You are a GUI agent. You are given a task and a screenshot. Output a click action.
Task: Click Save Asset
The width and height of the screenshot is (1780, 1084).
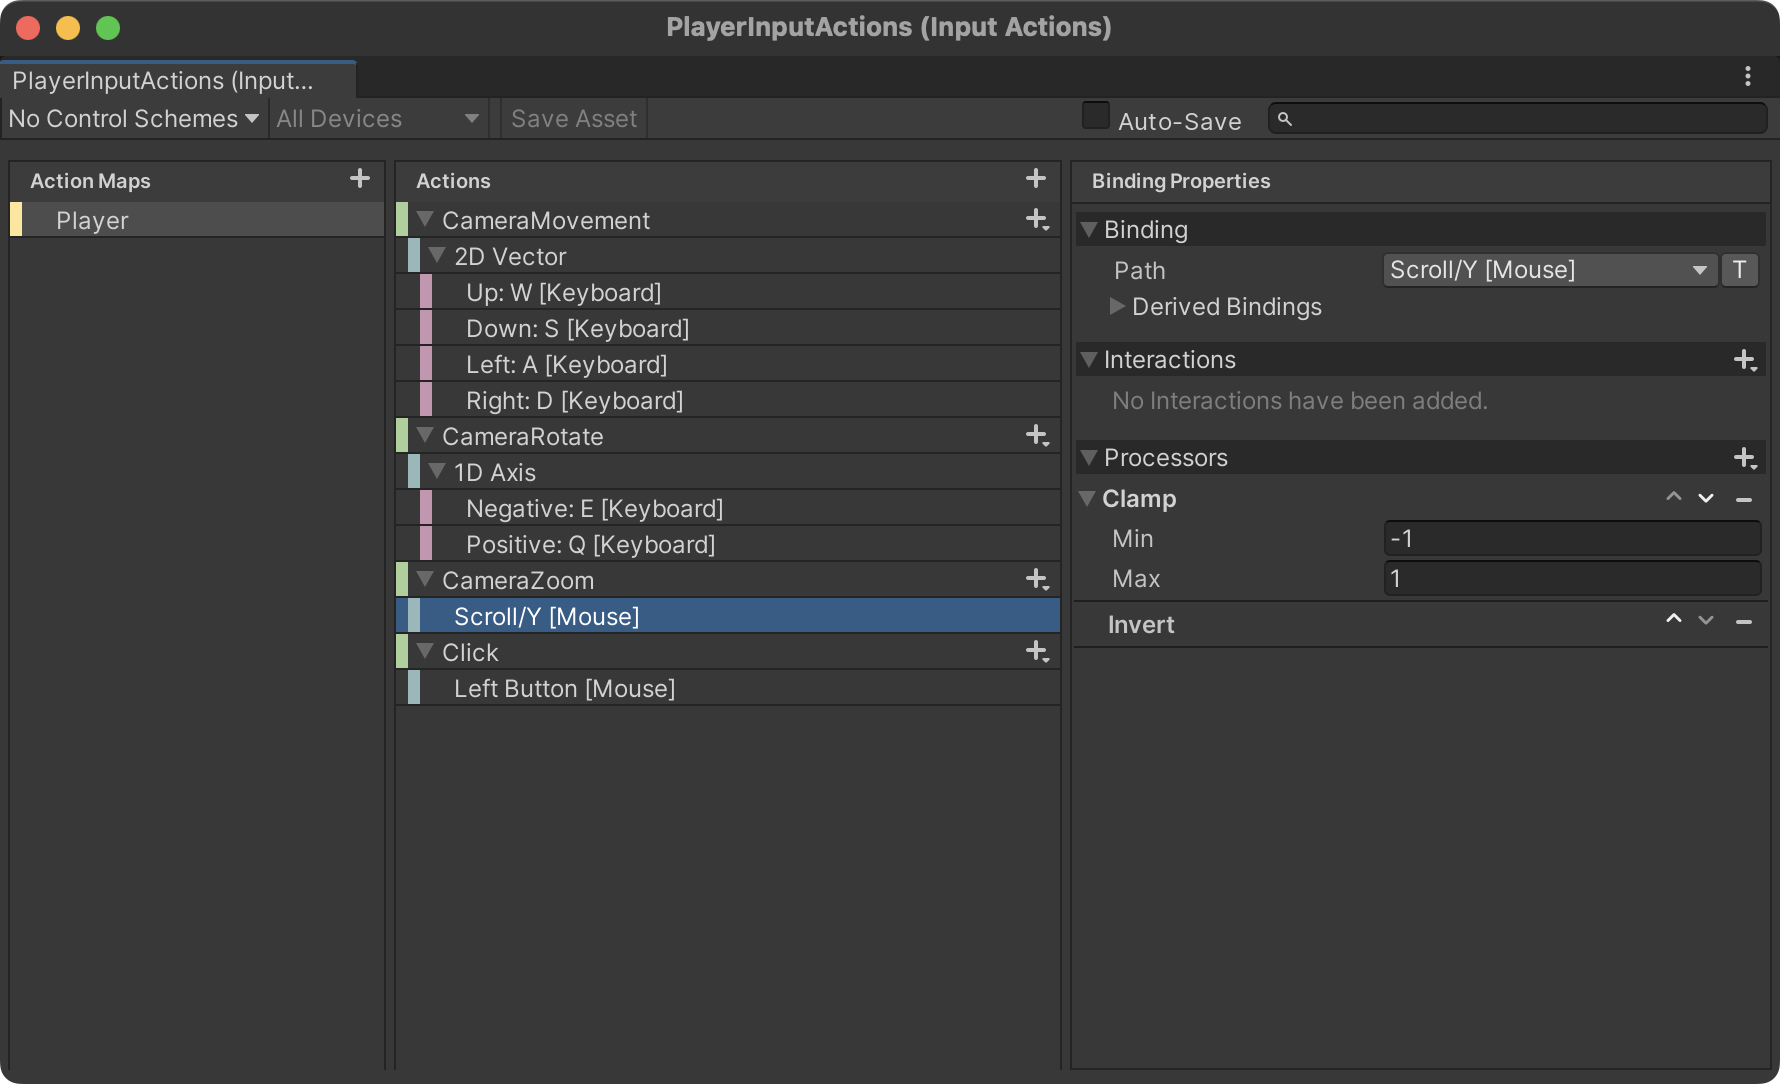click(x=572, y=118)
